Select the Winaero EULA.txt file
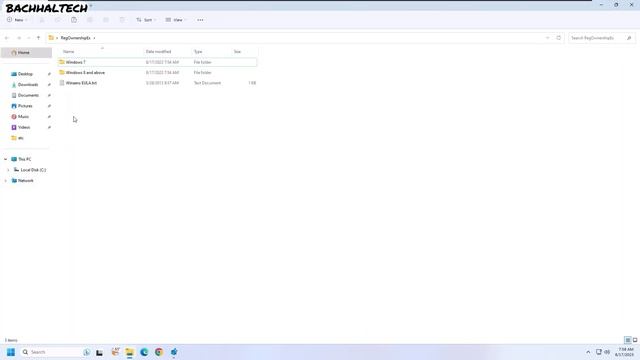The image size is (640, 360). pos(158,83)
